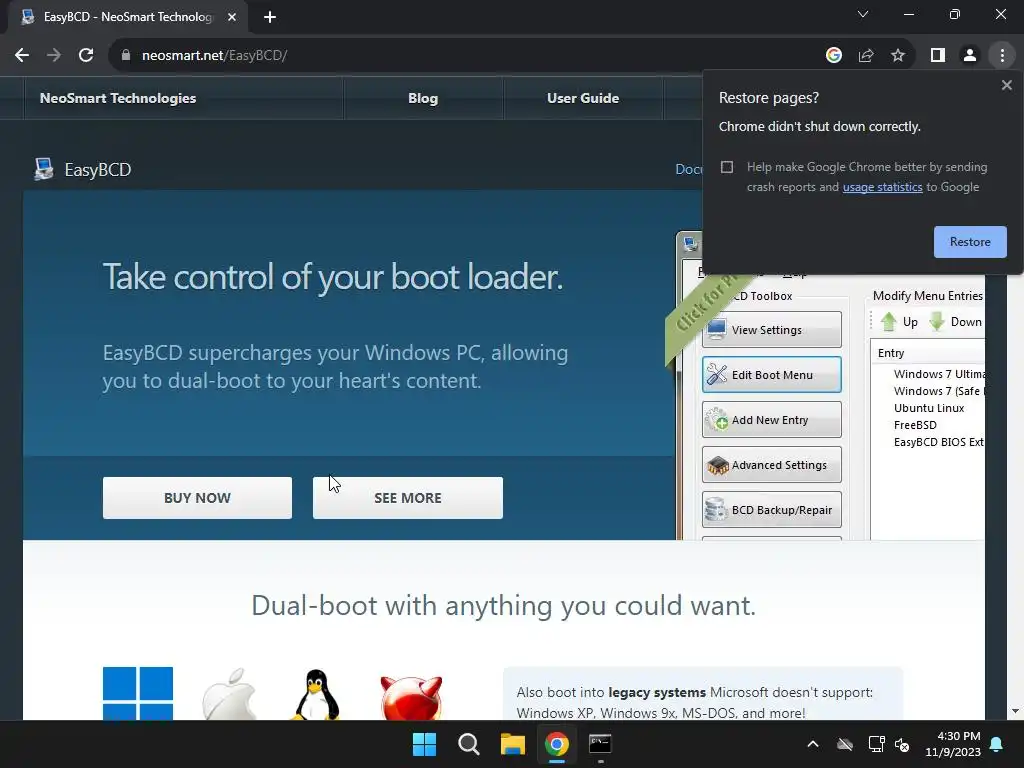The width and height of the screenshot is (1024, 768).
Task: Open the clock and date
Action: coord(953,744)
